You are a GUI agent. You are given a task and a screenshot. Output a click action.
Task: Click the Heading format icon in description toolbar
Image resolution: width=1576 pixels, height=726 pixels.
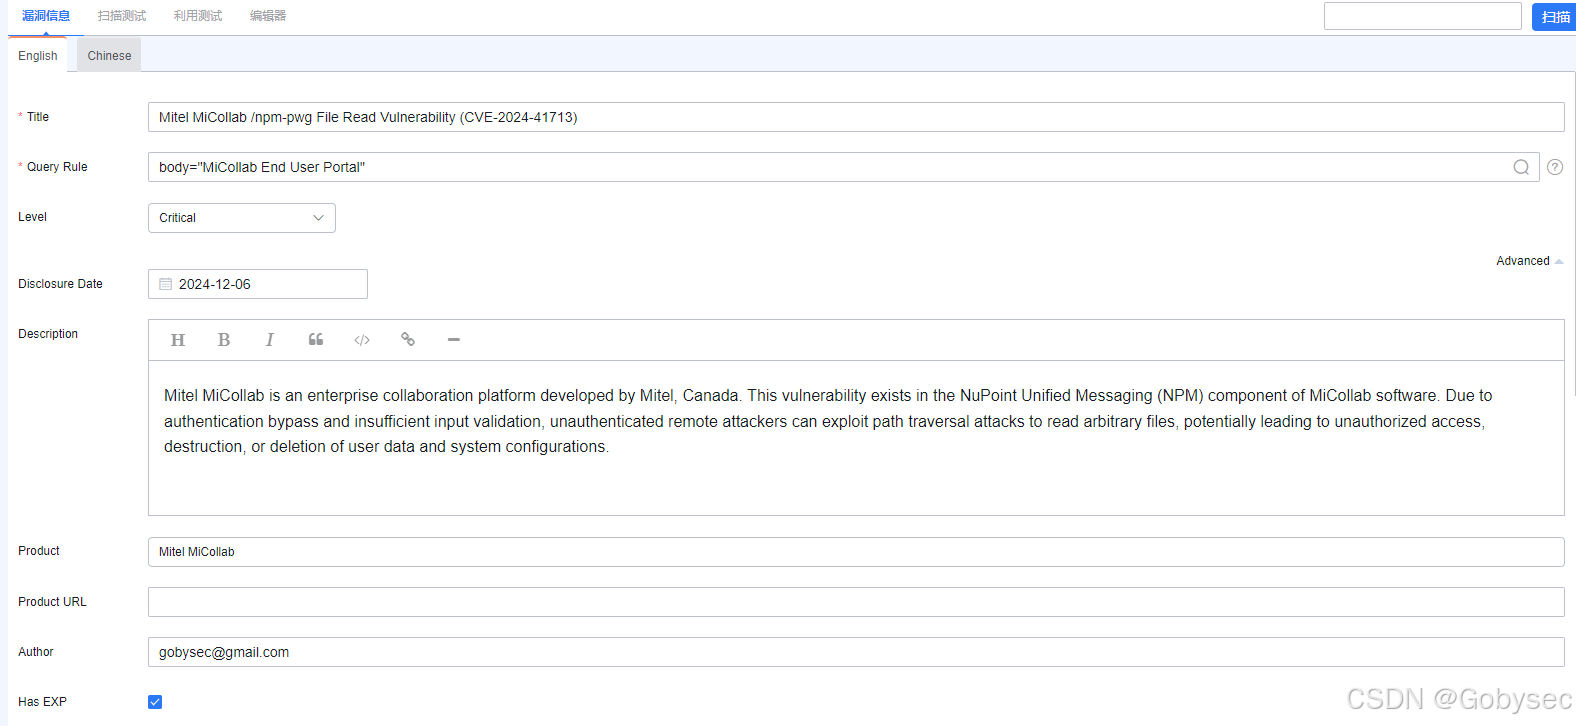(178, 340)
